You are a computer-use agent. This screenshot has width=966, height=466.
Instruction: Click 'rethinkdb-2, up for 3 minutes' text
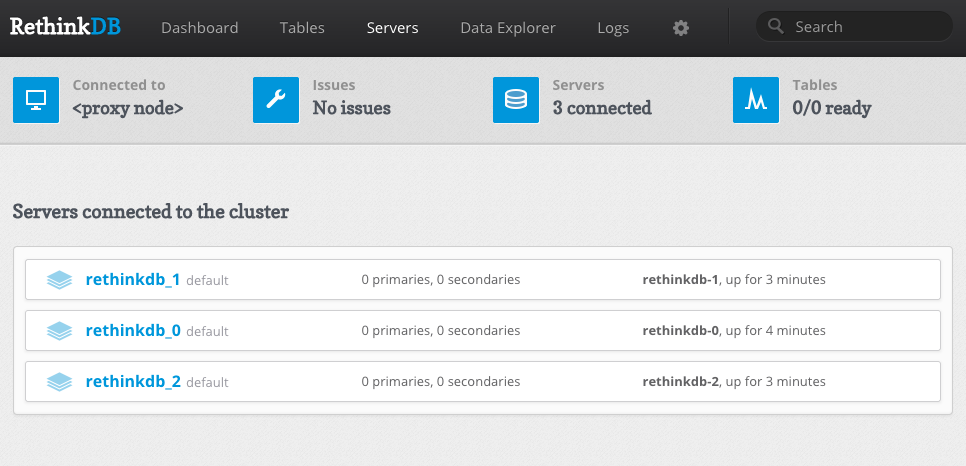[x=734, y=382]
